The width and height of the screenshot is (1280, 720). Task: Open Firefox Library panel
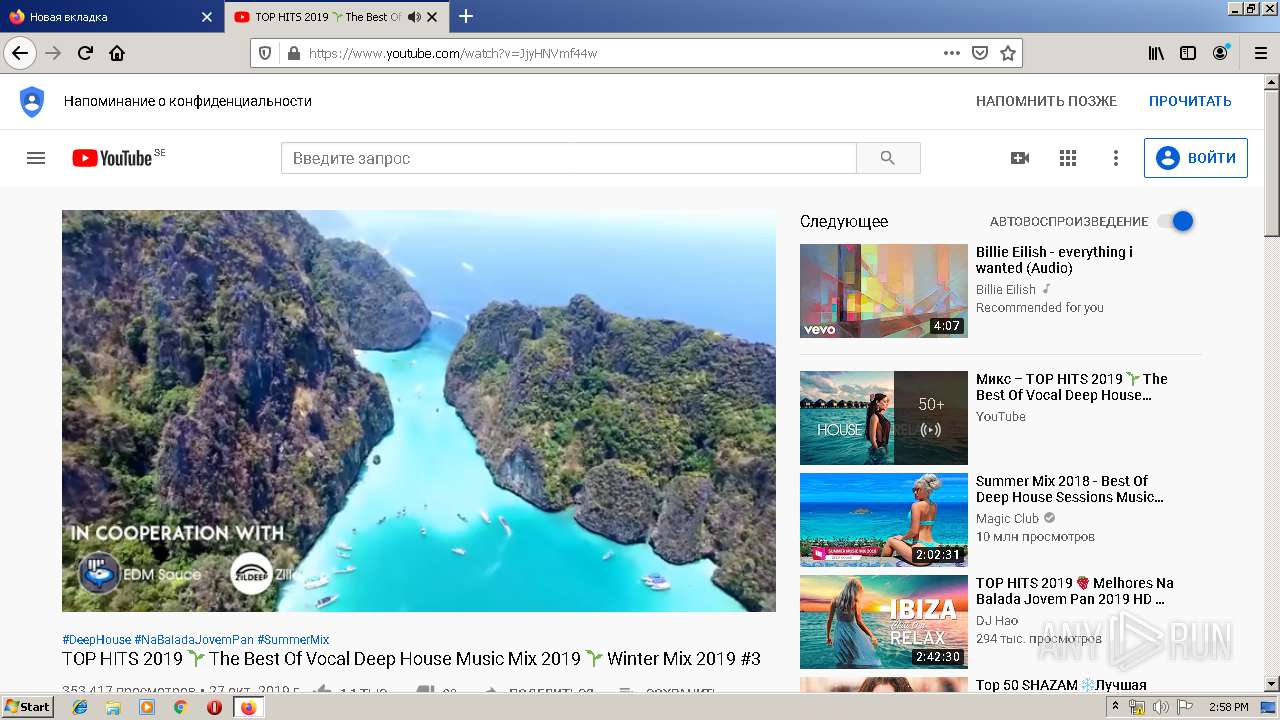coord(1156,53)
